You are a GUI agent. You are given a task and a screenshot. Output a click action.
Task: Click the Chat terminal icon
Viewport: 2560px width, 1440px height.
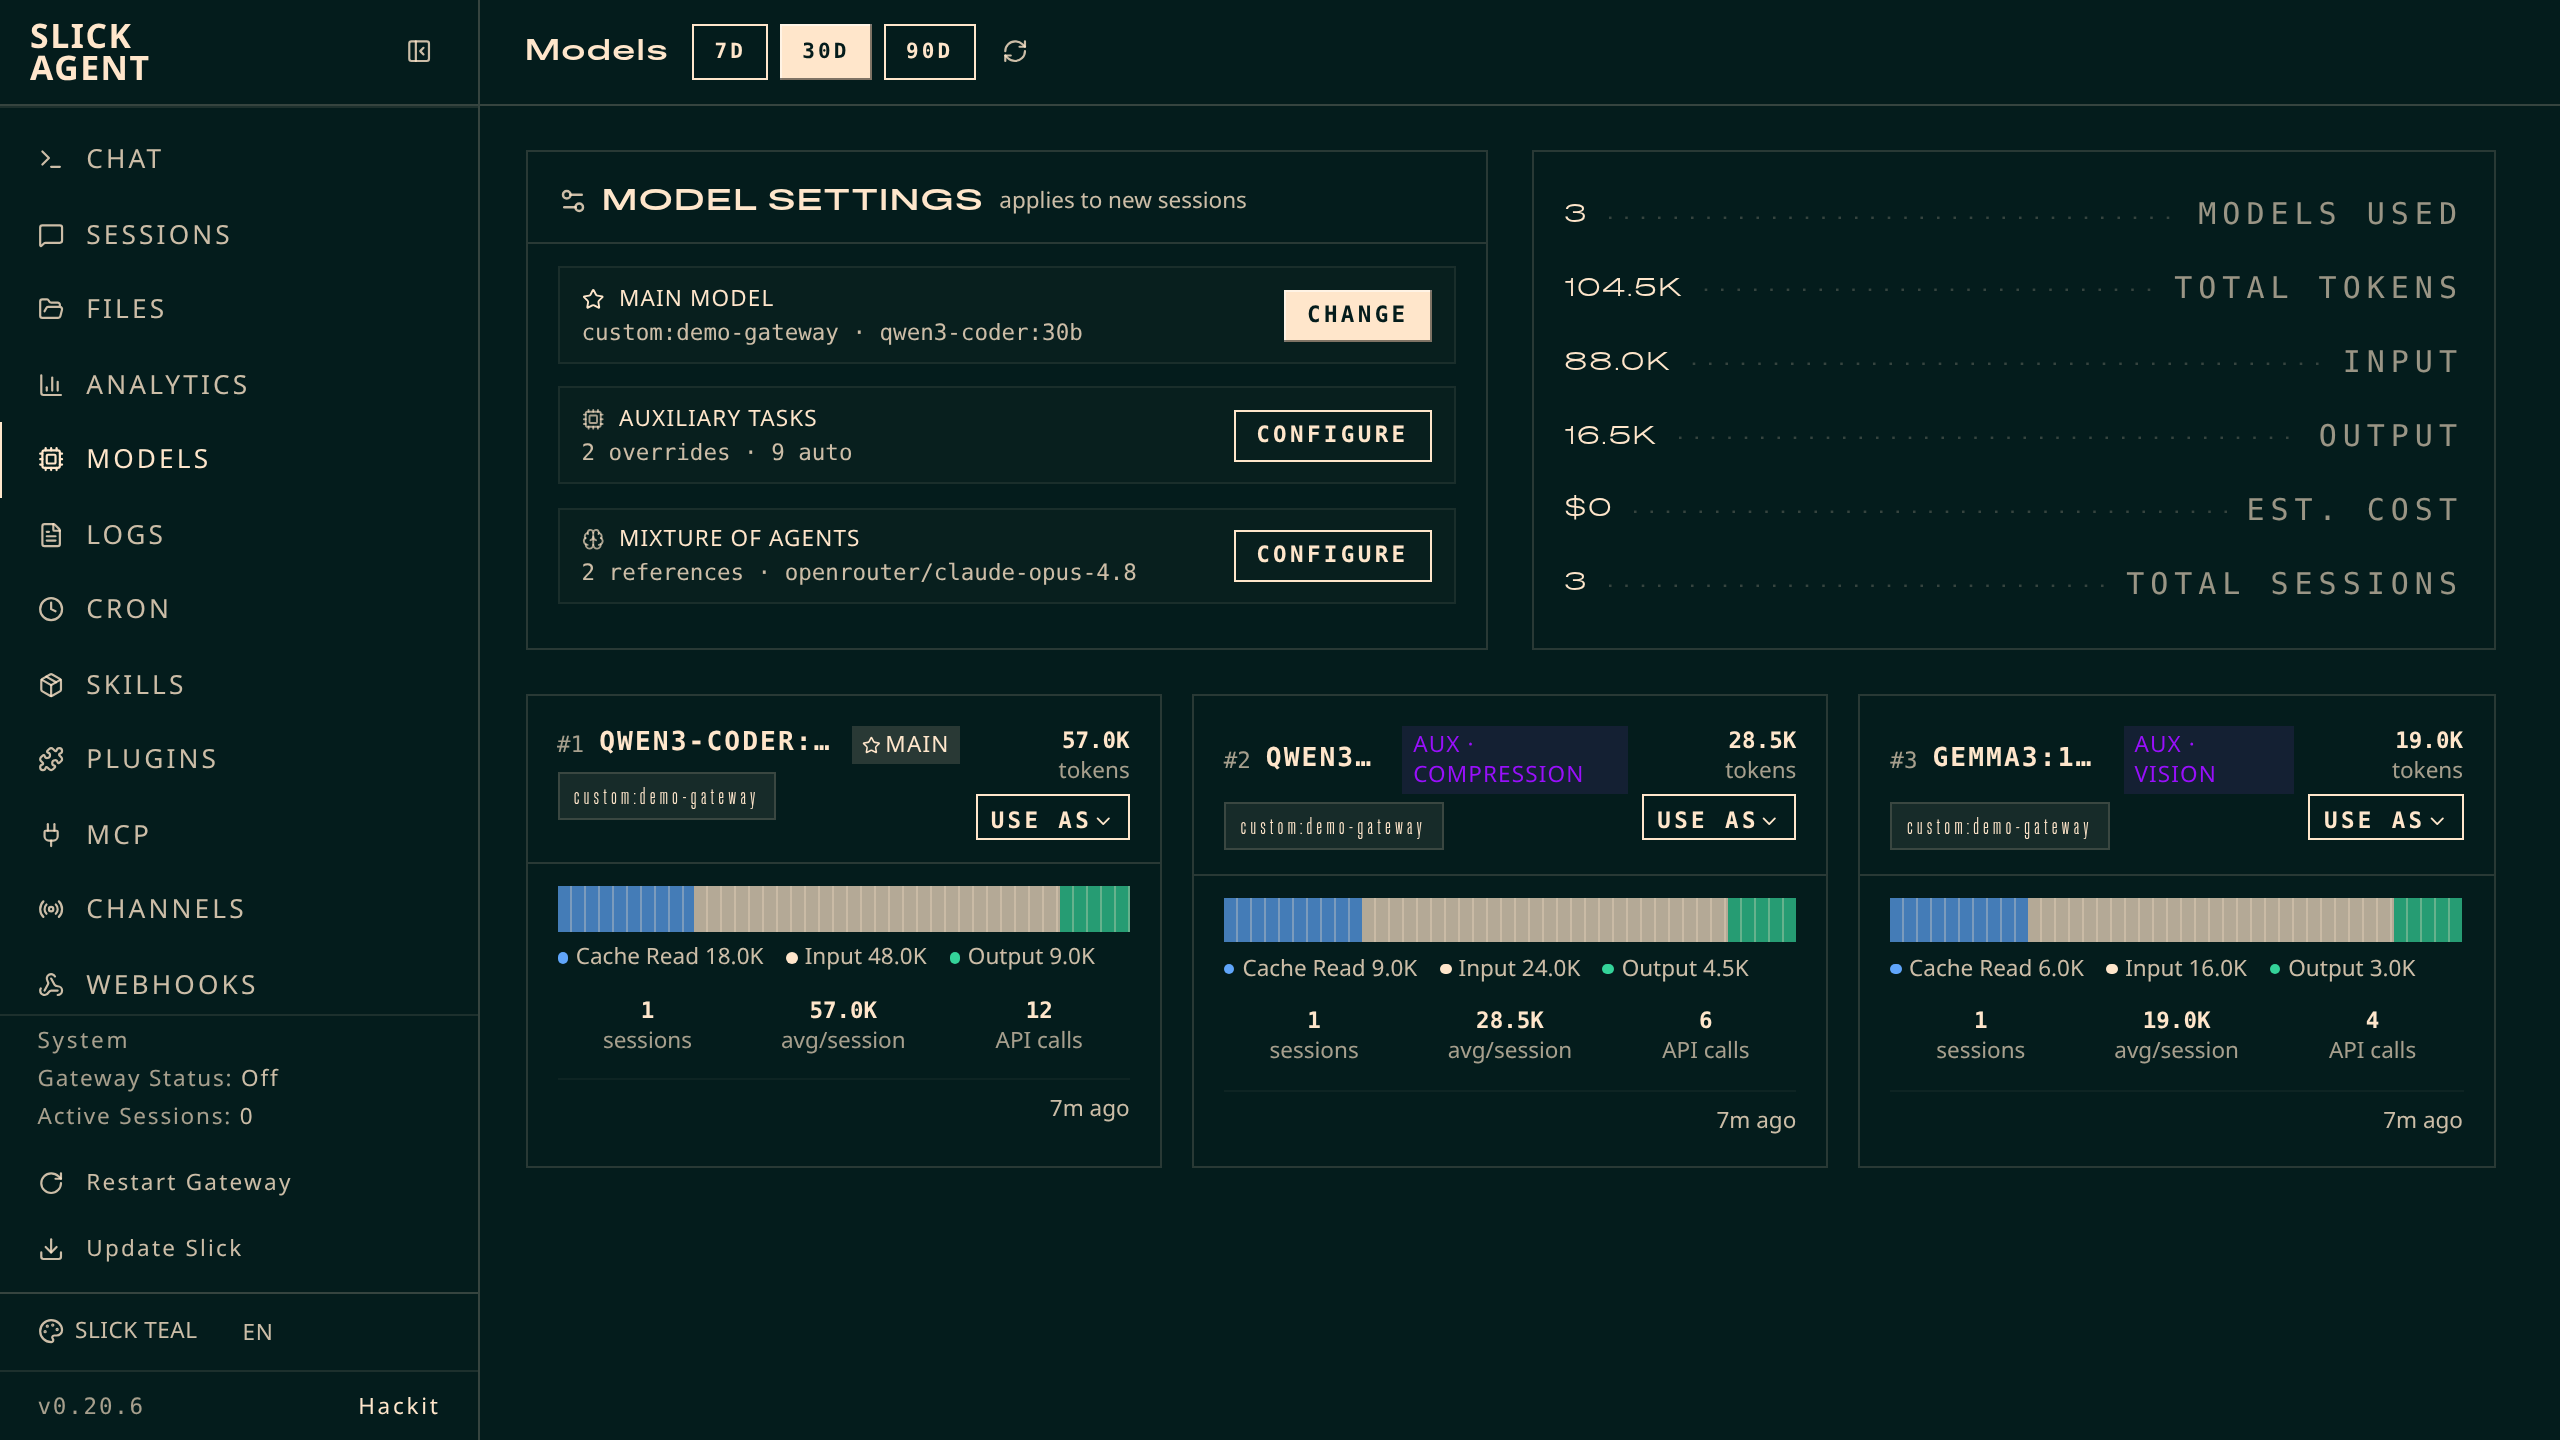(x=50, y=159)
